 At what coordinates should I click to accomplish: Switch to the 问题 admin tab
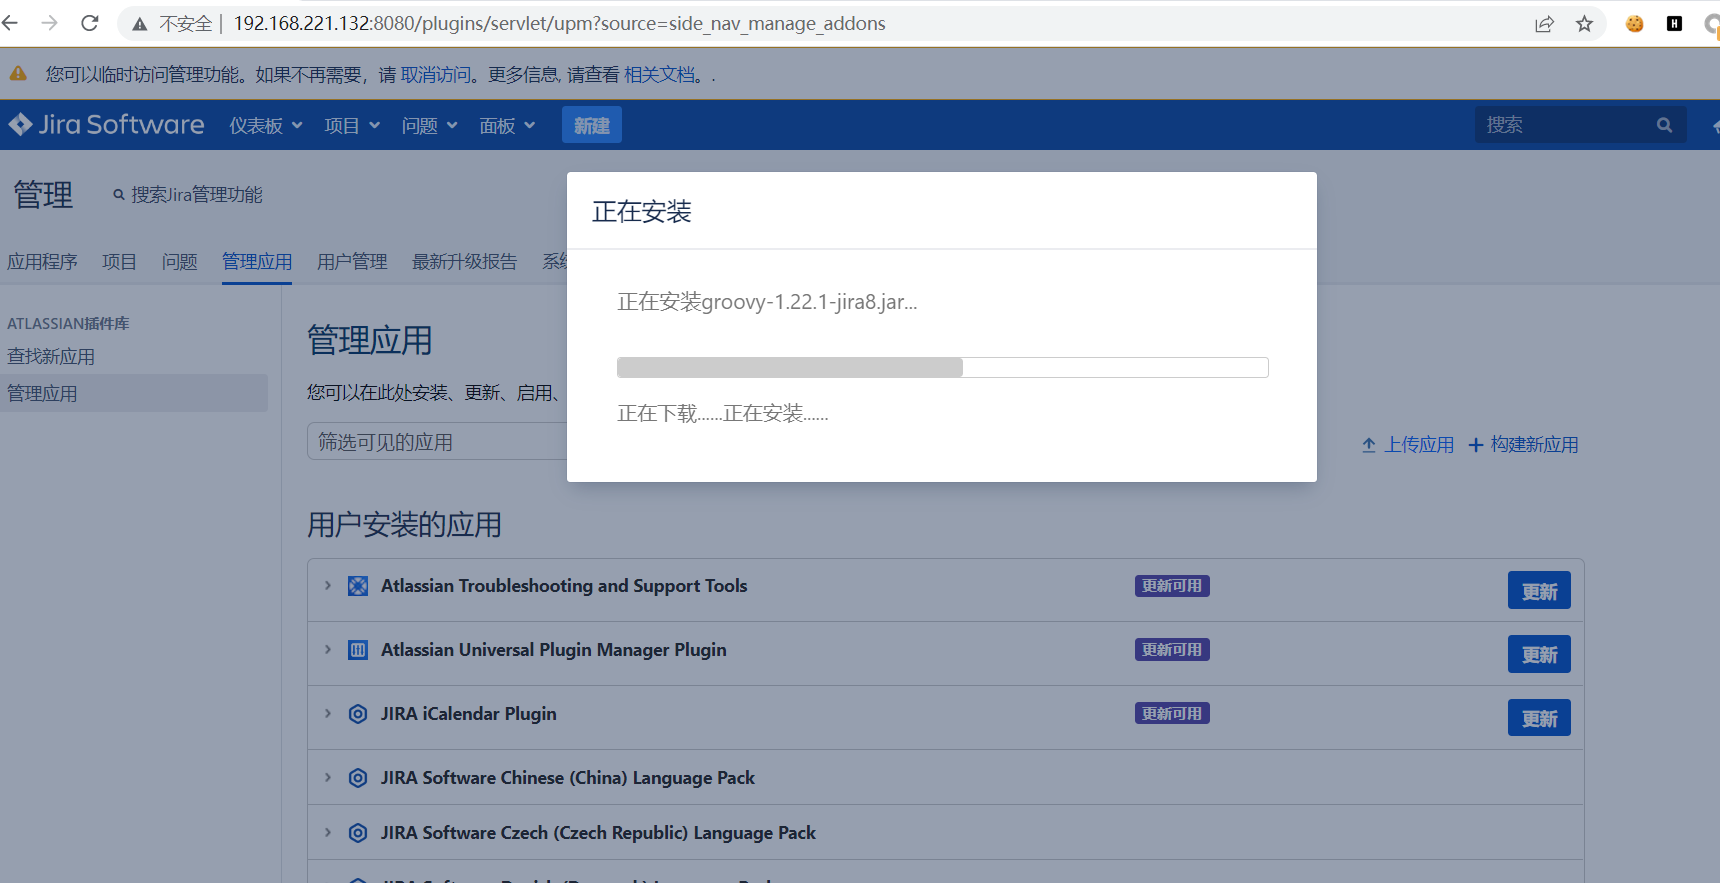pyautogui.click(x=180, y=262)
